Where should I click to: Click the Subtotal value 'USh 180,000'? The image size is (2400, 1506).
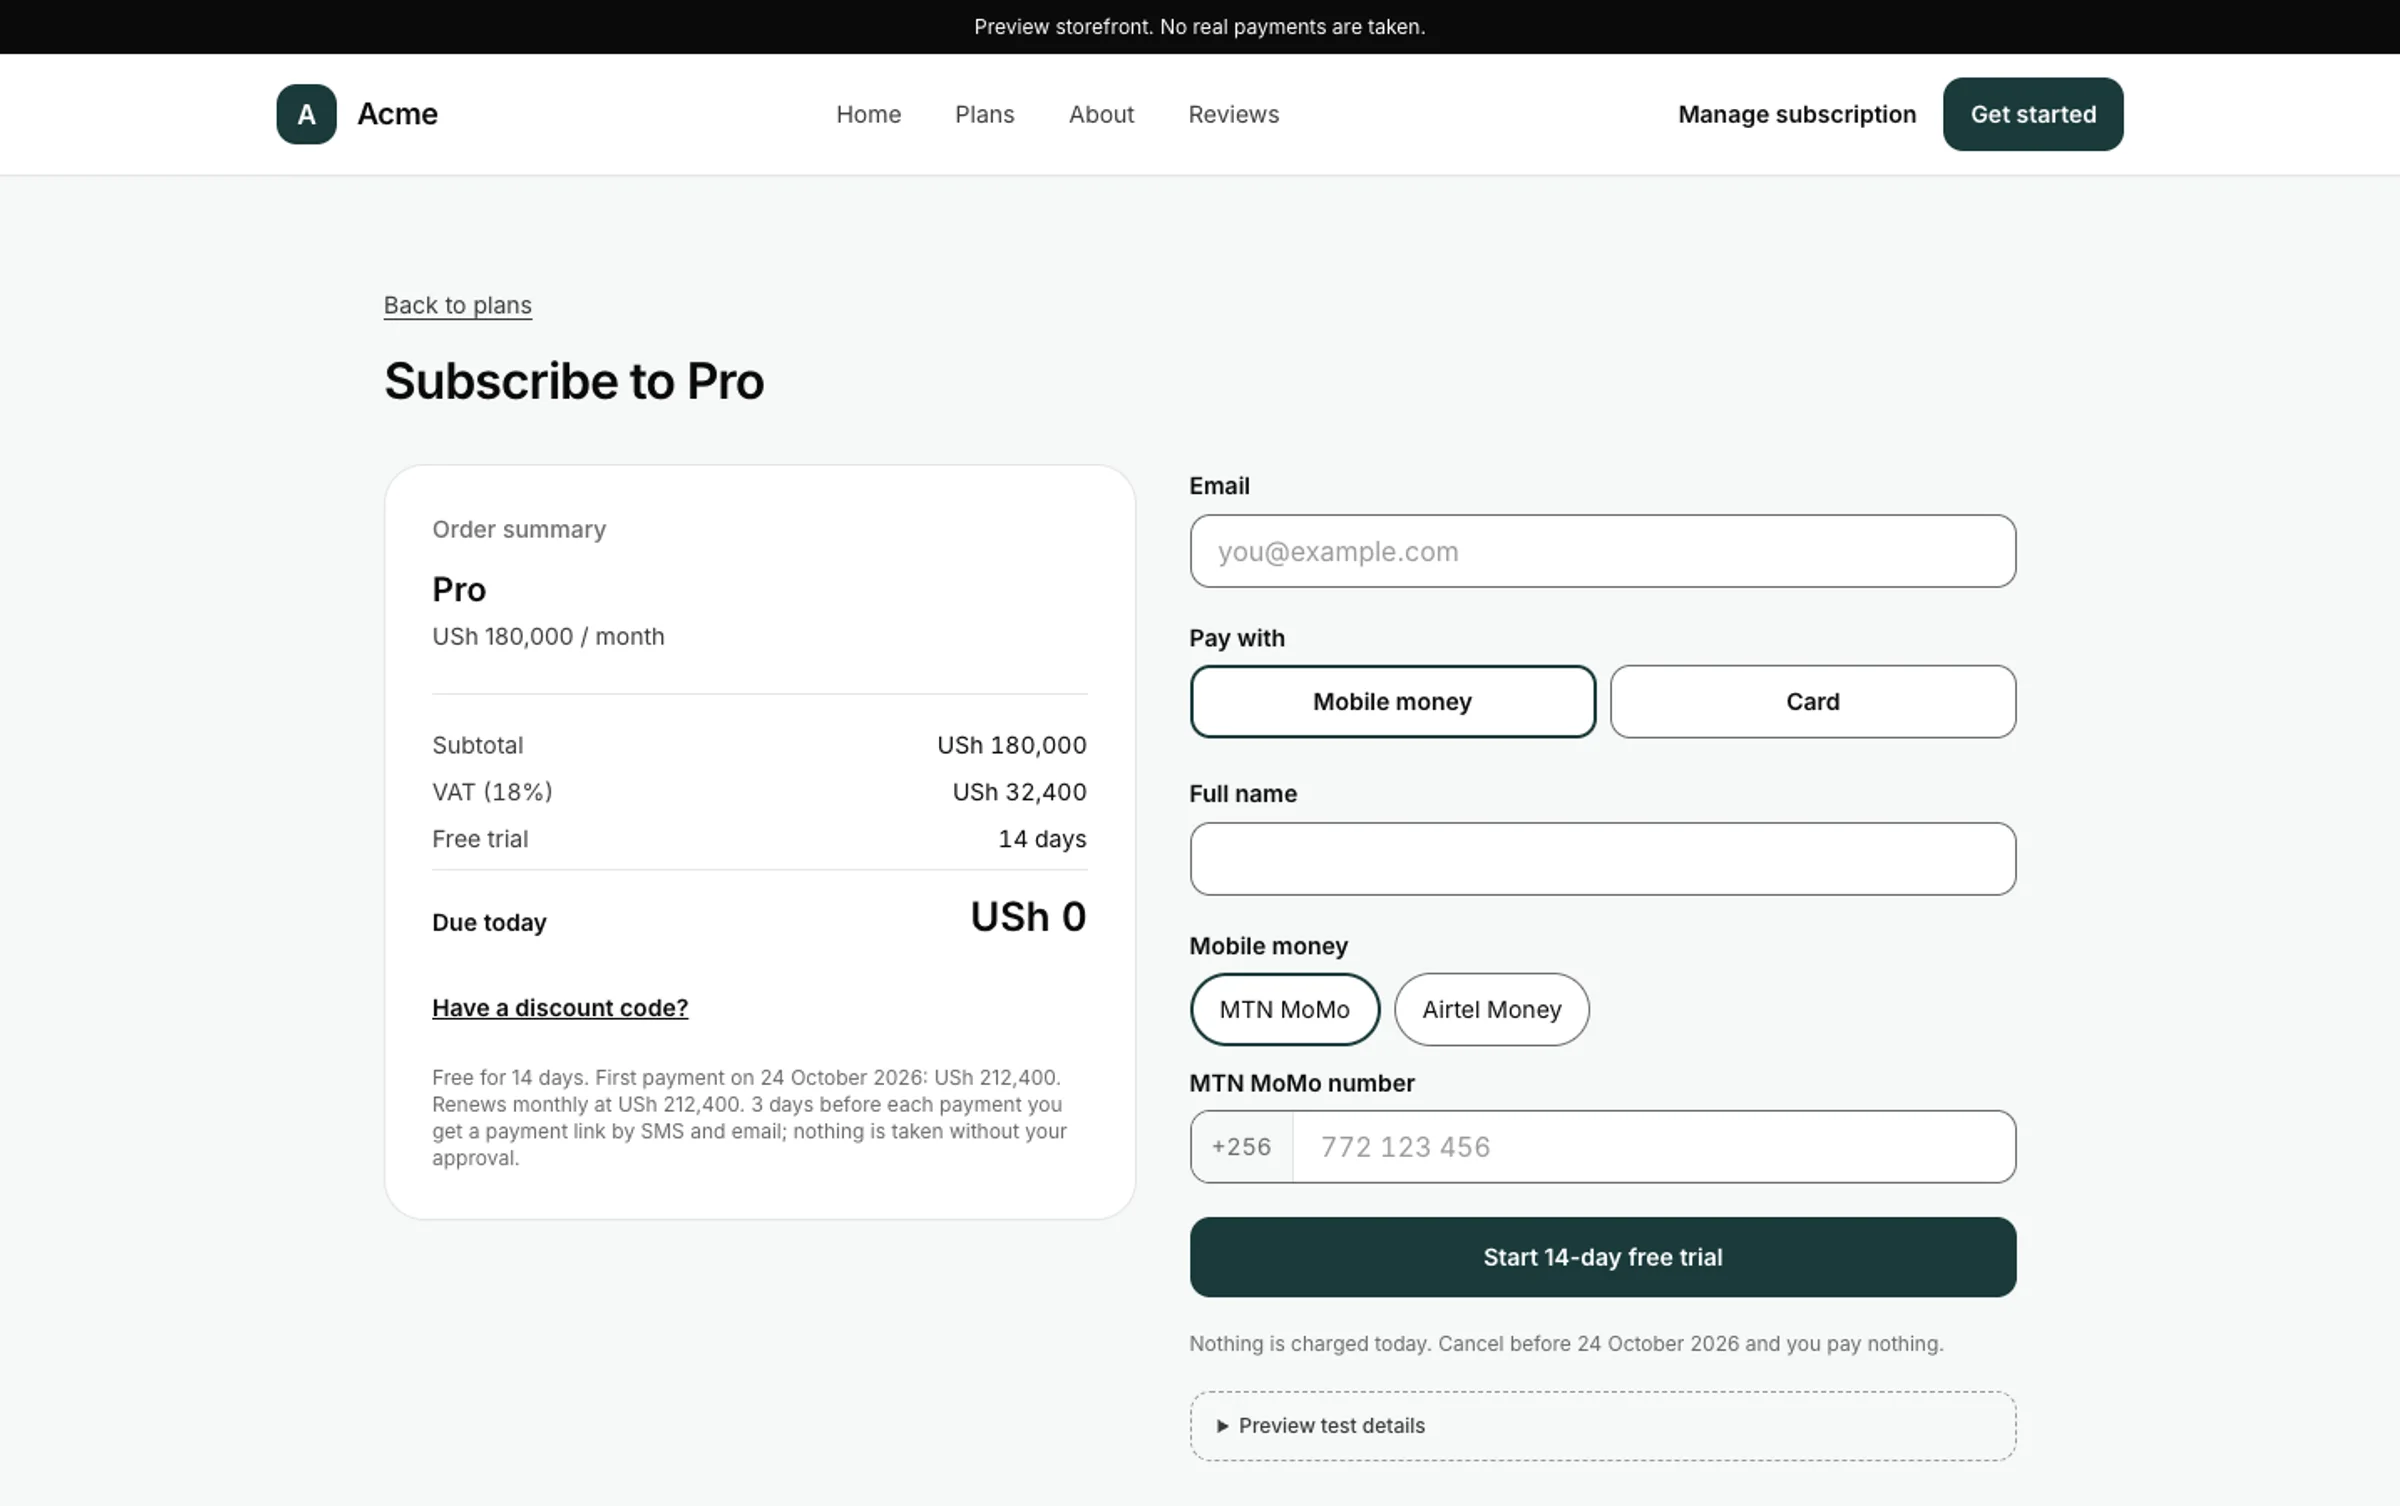[x=1011, y=745]
